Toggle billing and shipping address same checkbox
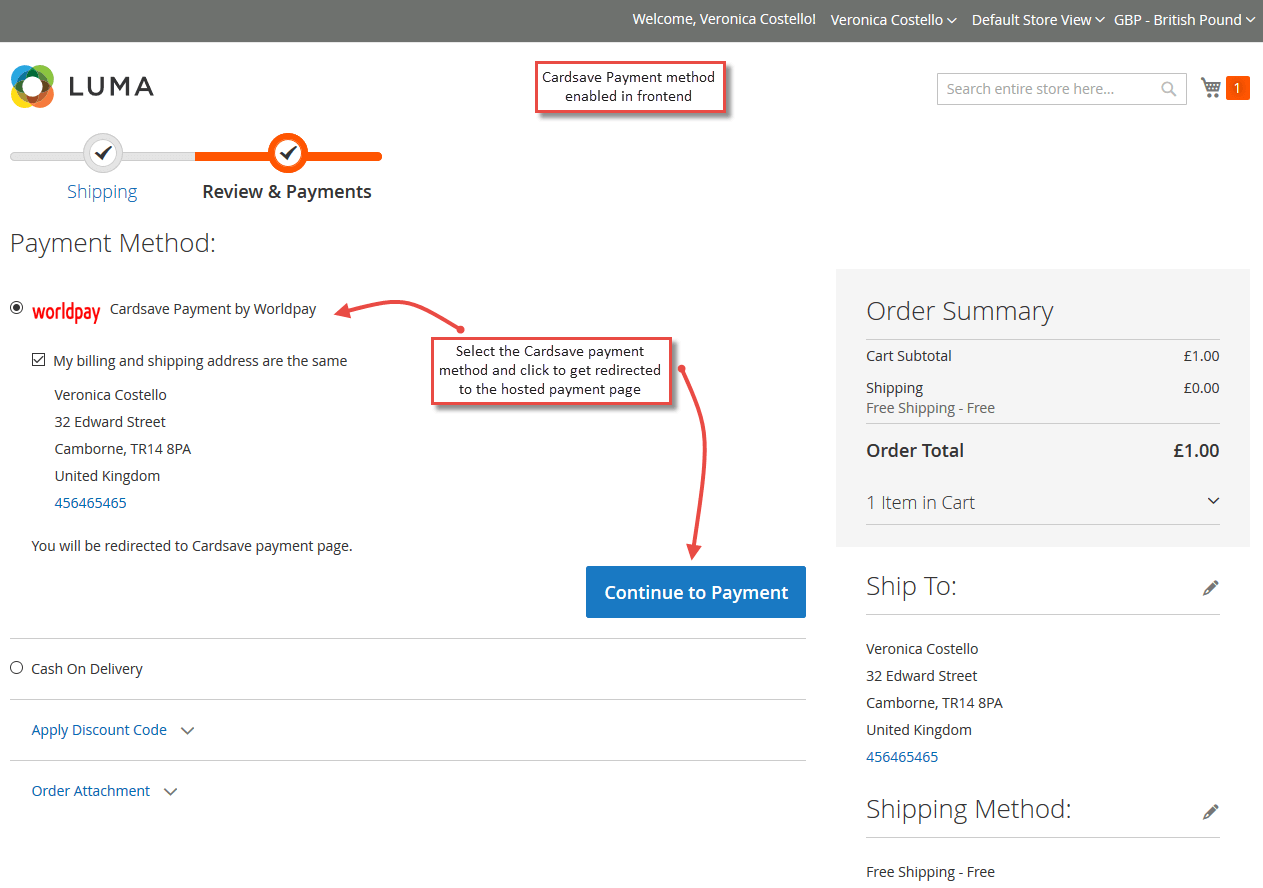1263x888 pixels. [x=39, y=360]
